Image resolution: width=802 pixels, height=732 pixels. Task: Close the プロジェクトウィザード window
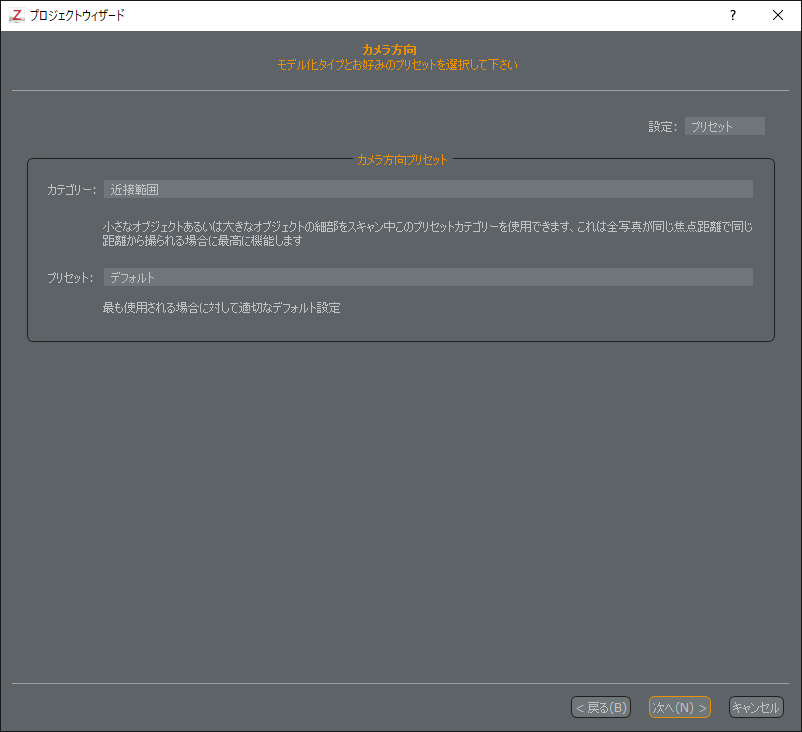(x=778, y=15)
